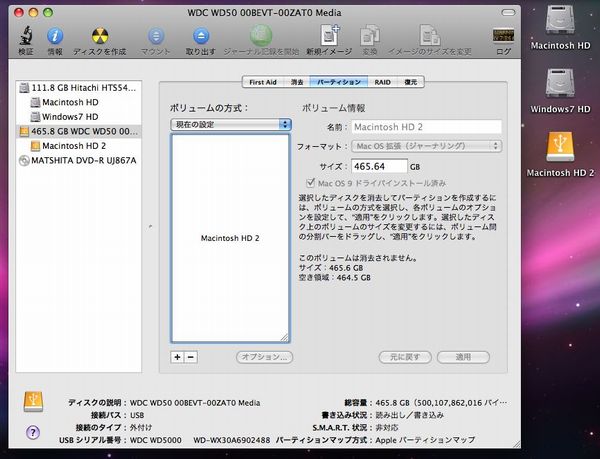This screenshot has height=459, width=600.
Task: Click partition map text Apple パーティションマップ
Action: pos(425,440)
